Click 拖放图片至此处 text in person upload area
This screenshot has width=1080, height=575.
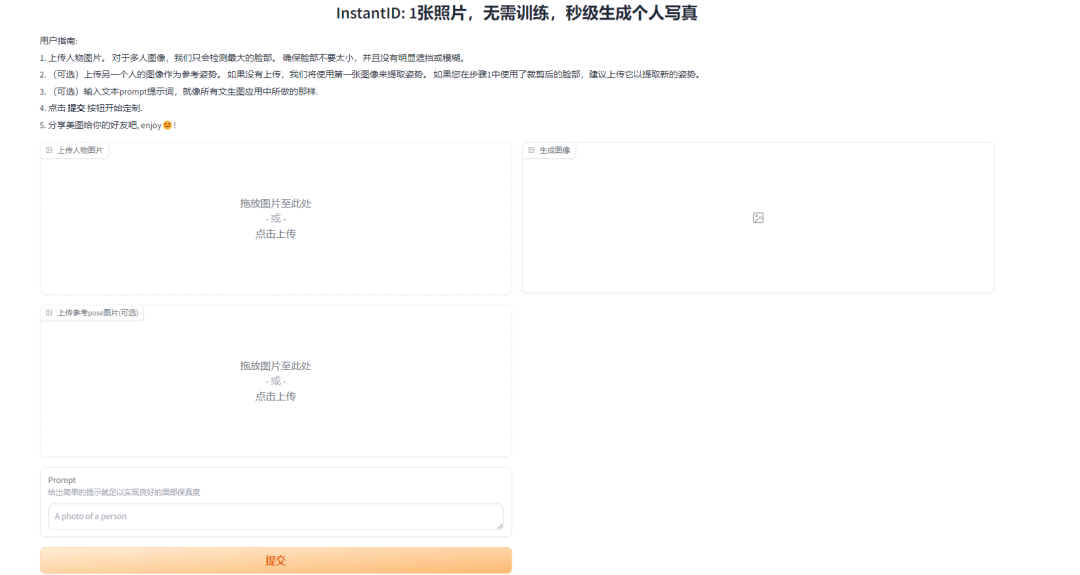pyautogui.click(x=275, y=203)
